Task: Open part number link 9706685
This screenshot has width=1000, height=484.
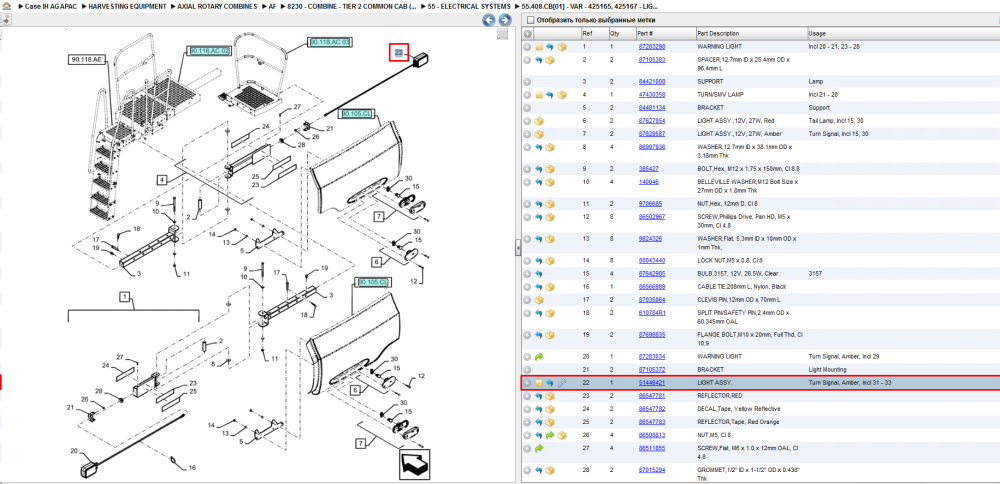Action: pyautogui.click(x=650, y=204)
